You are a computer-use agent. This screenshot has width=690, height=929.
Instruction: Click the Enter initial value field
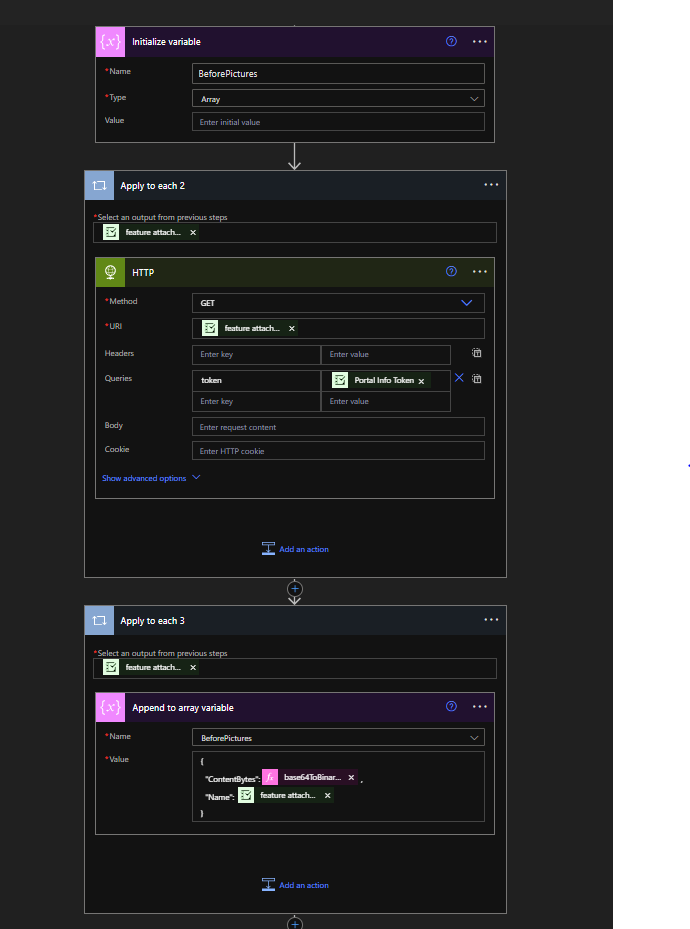[x=338, y=122]
